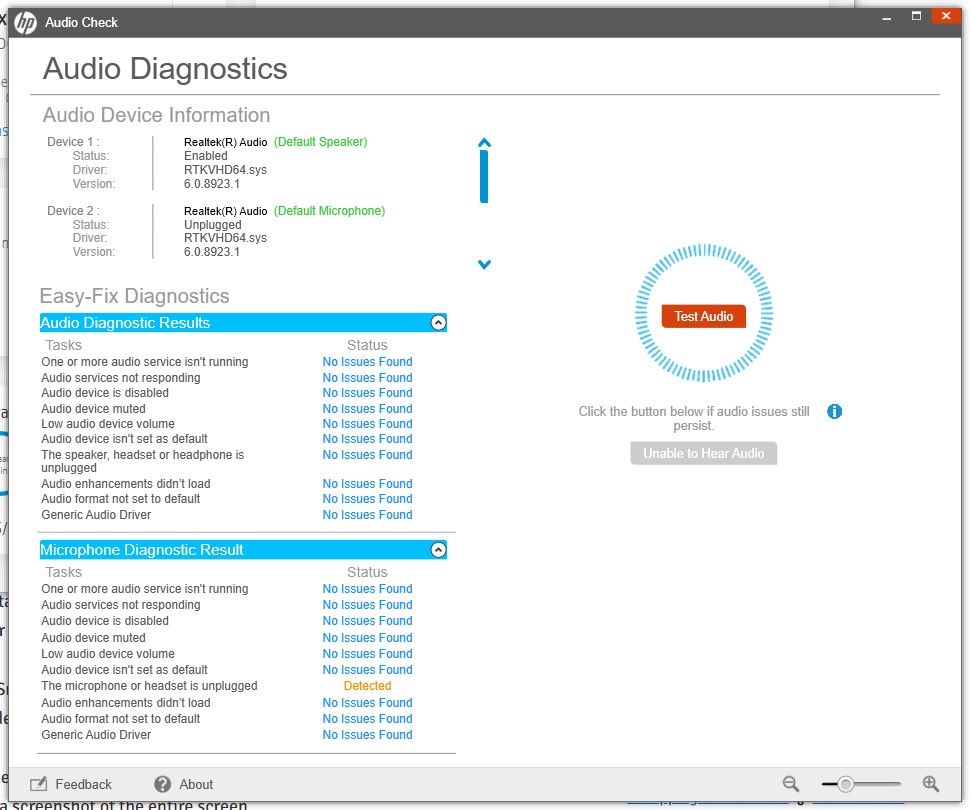Click No Issues Found for Generic Audio Driver in microphone results
This screenshot has width=970, height=810.
click(x=367, y=735)
